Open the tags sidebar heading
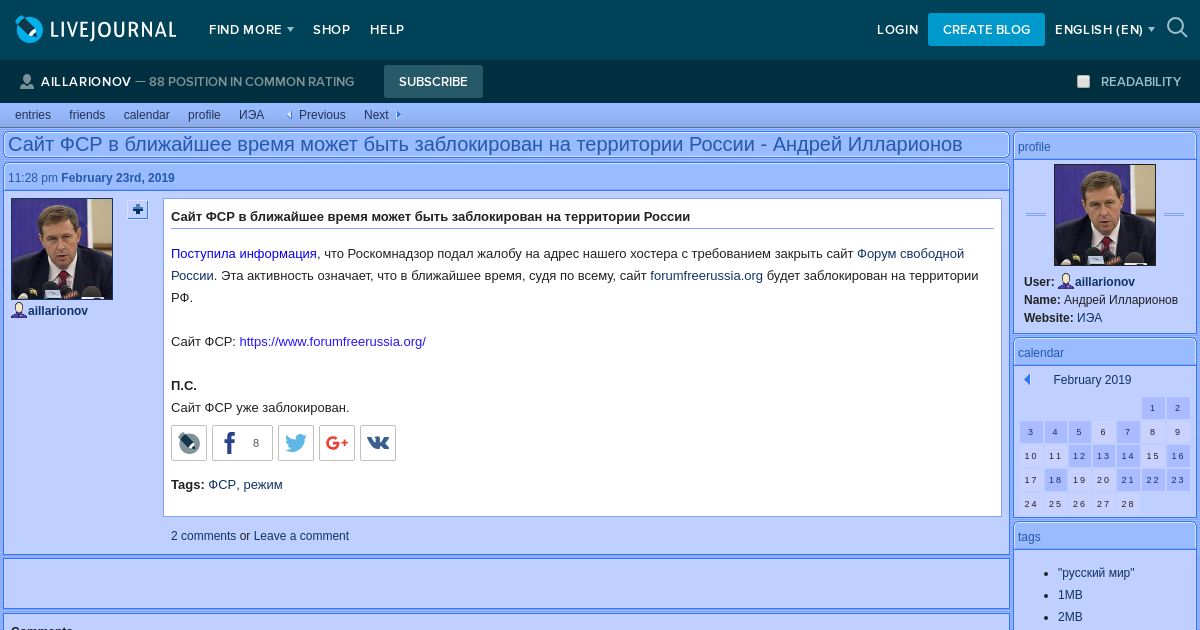The width and height of the screenshot is (1200, 630). coord(1029,537)
